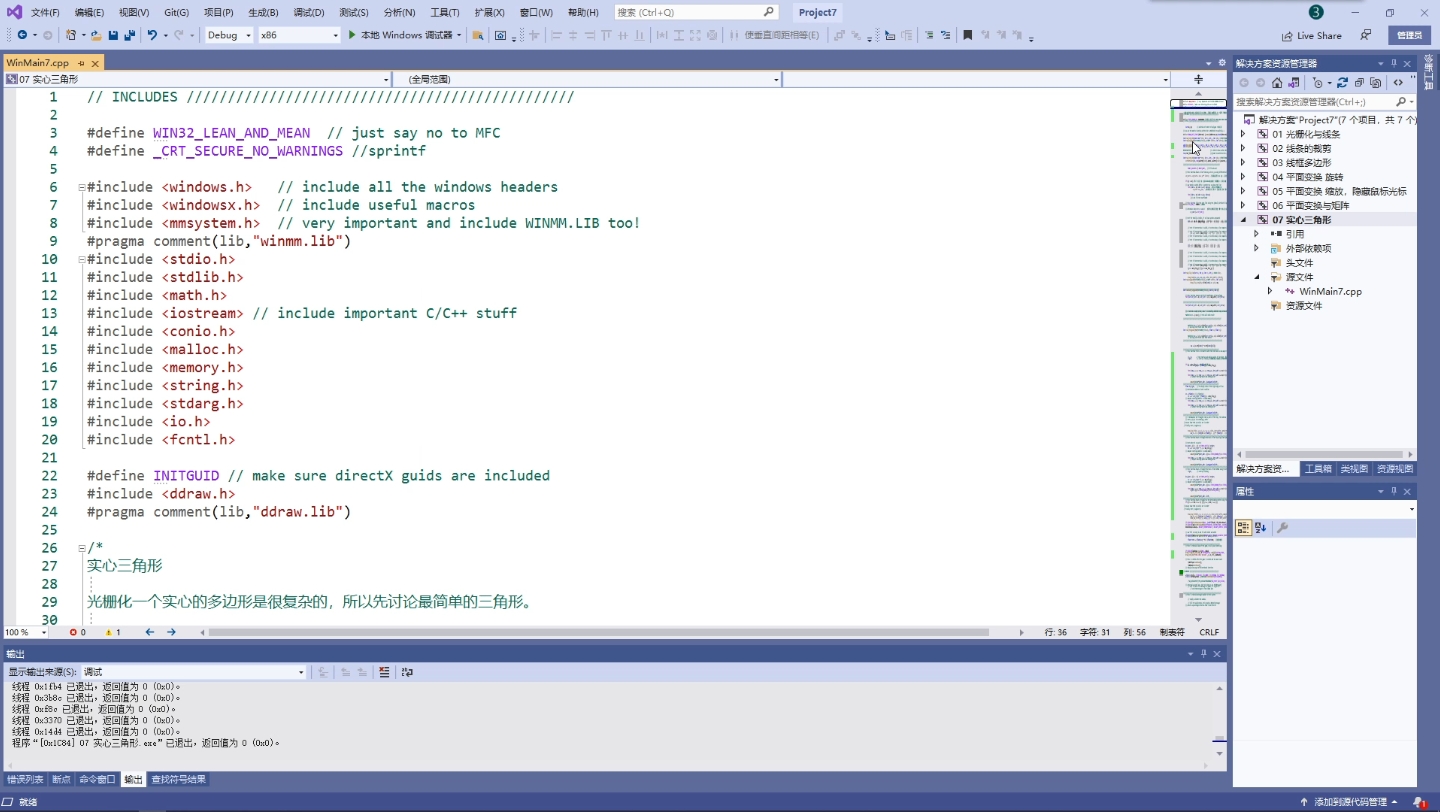Collapse the comment block at line 26
Screen dimensions: 1440x812
[81, 548]
